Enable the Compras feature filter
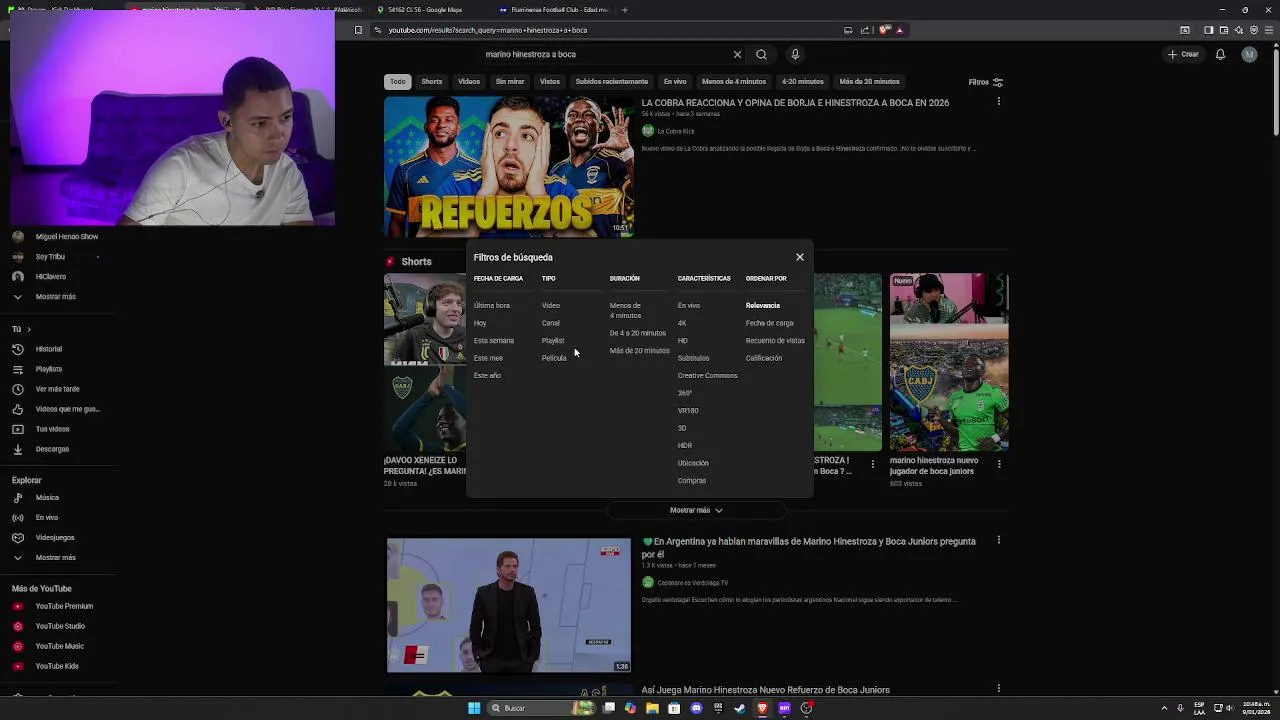 [x=692, y=480]
